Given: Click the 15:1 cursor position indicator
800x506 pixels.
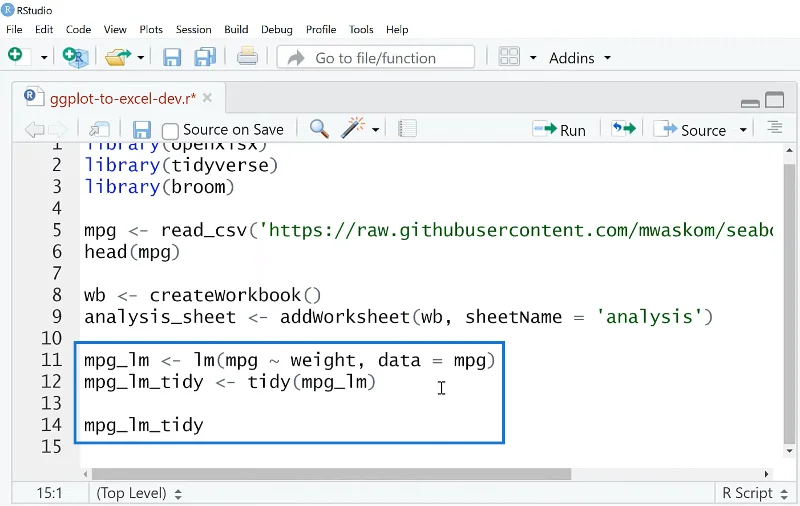Looking at the screenshot, I should [x=49, y=493].
